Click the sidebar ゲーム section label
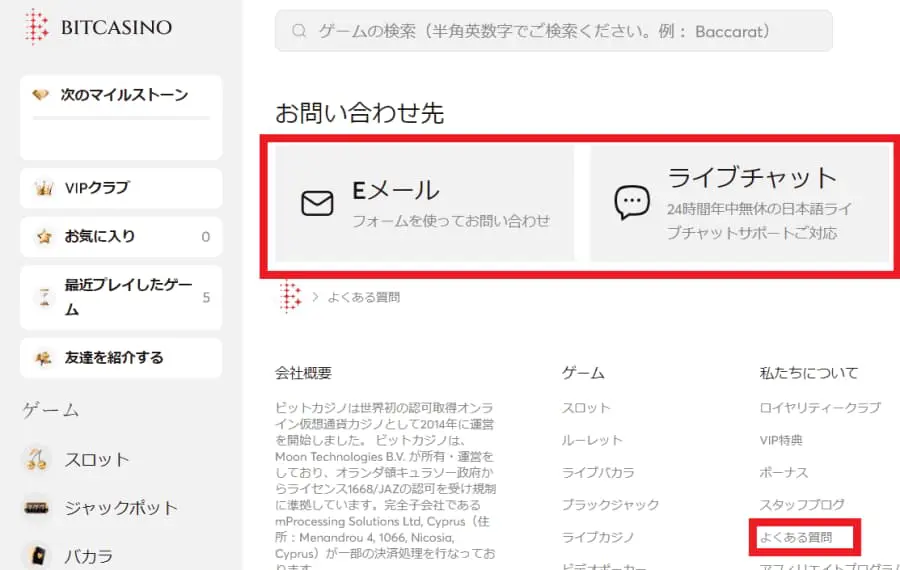900x570 pixels. click(51, 410)
